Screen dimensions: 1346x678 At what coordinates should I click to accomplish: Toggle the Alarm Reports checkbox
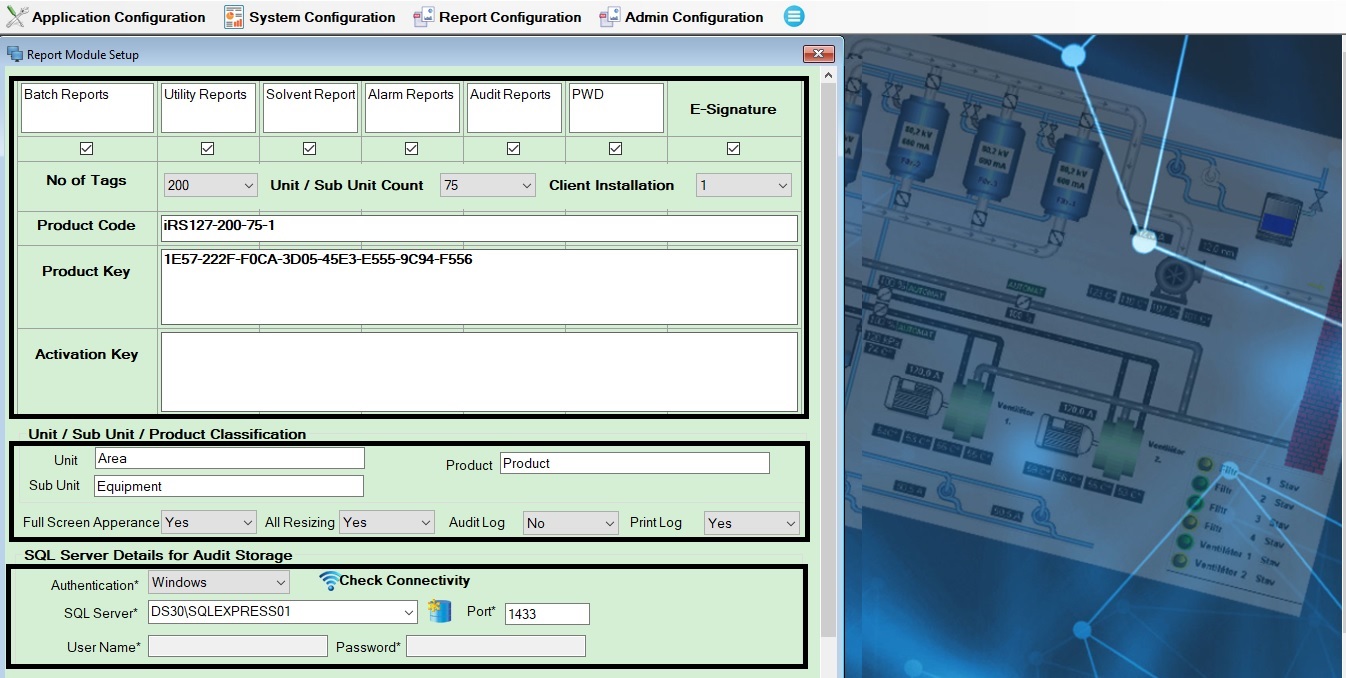click(x=411, y=148)
